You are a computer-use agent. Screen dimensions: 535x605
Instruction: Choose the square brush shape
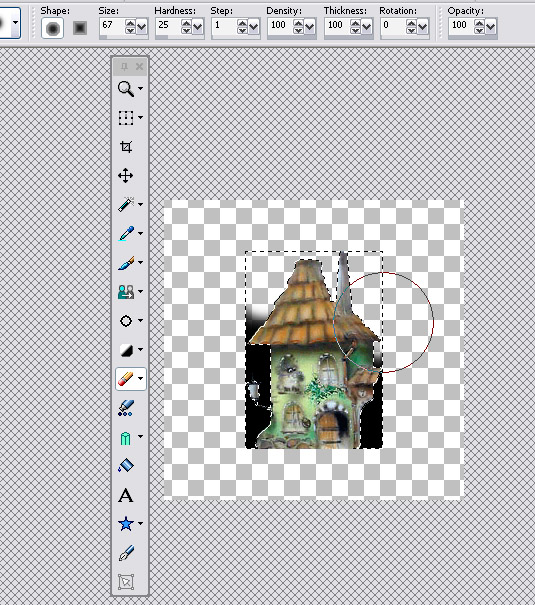pos(80,28)
